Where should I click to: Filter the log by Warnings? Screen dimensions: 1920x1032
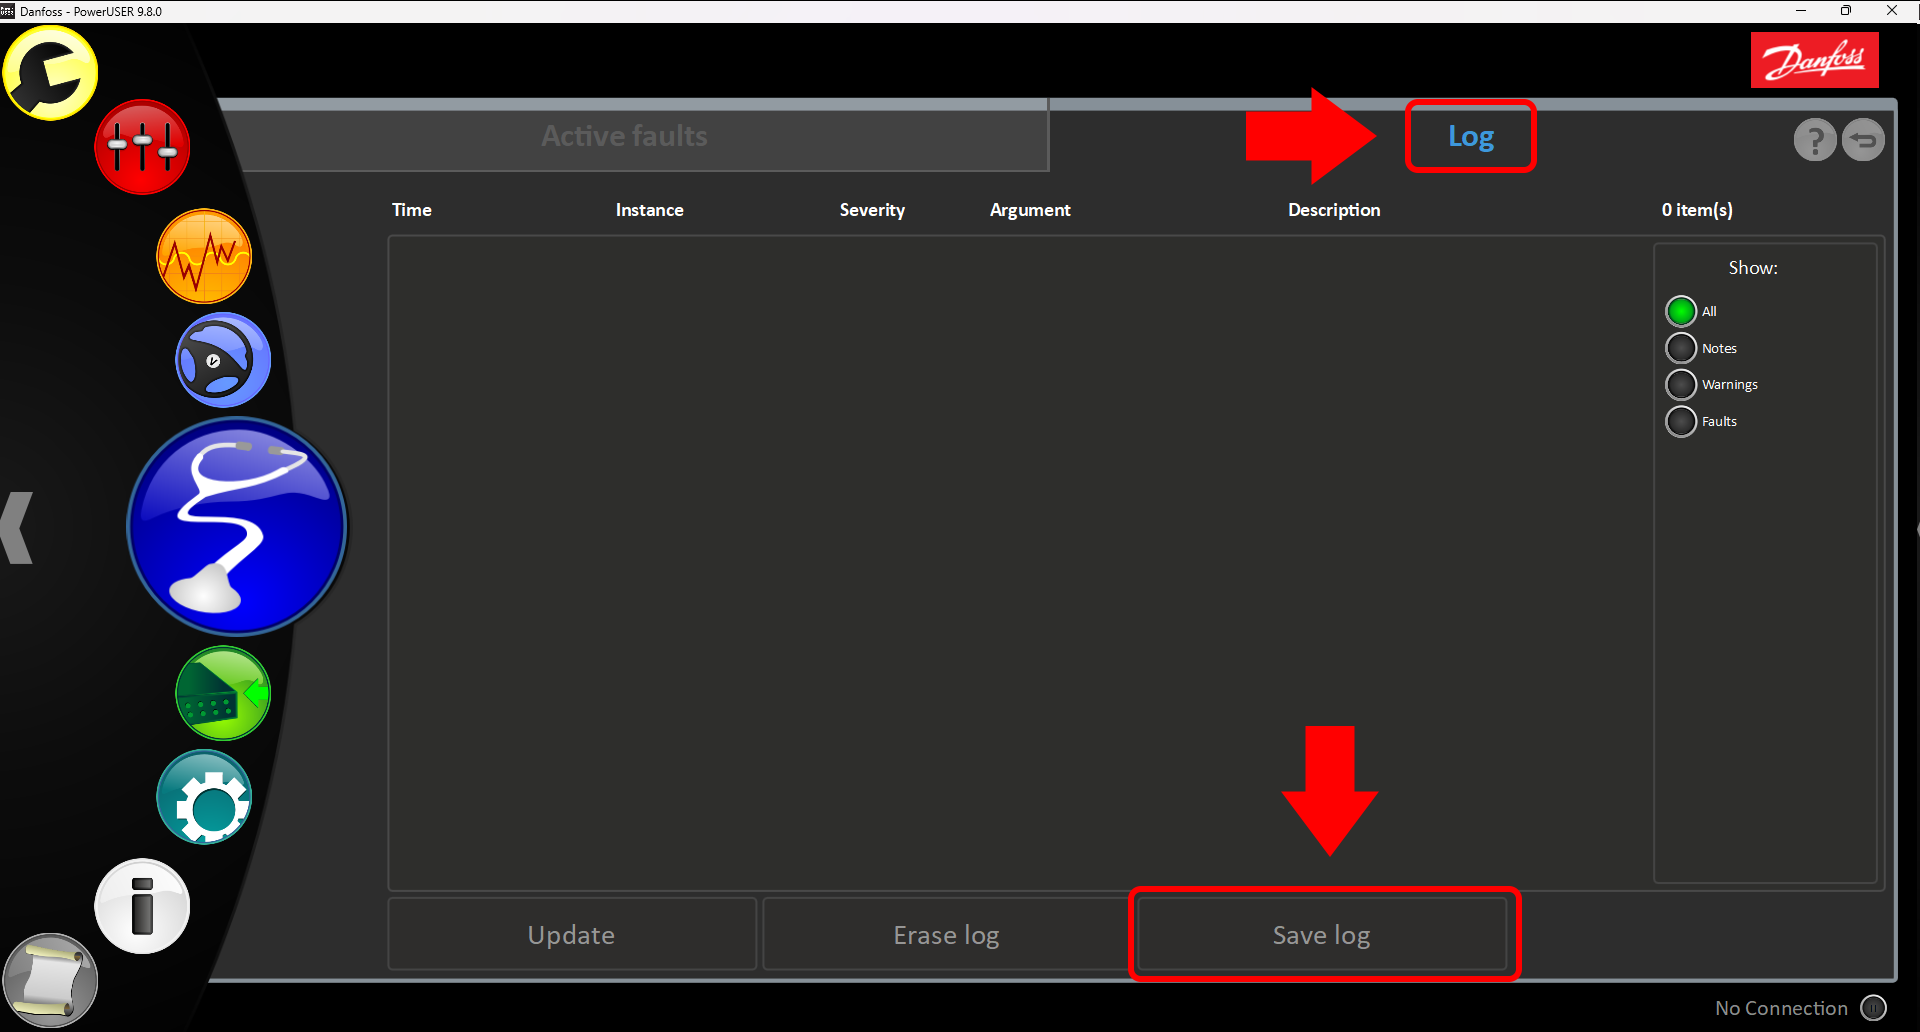click(1681, 385)
